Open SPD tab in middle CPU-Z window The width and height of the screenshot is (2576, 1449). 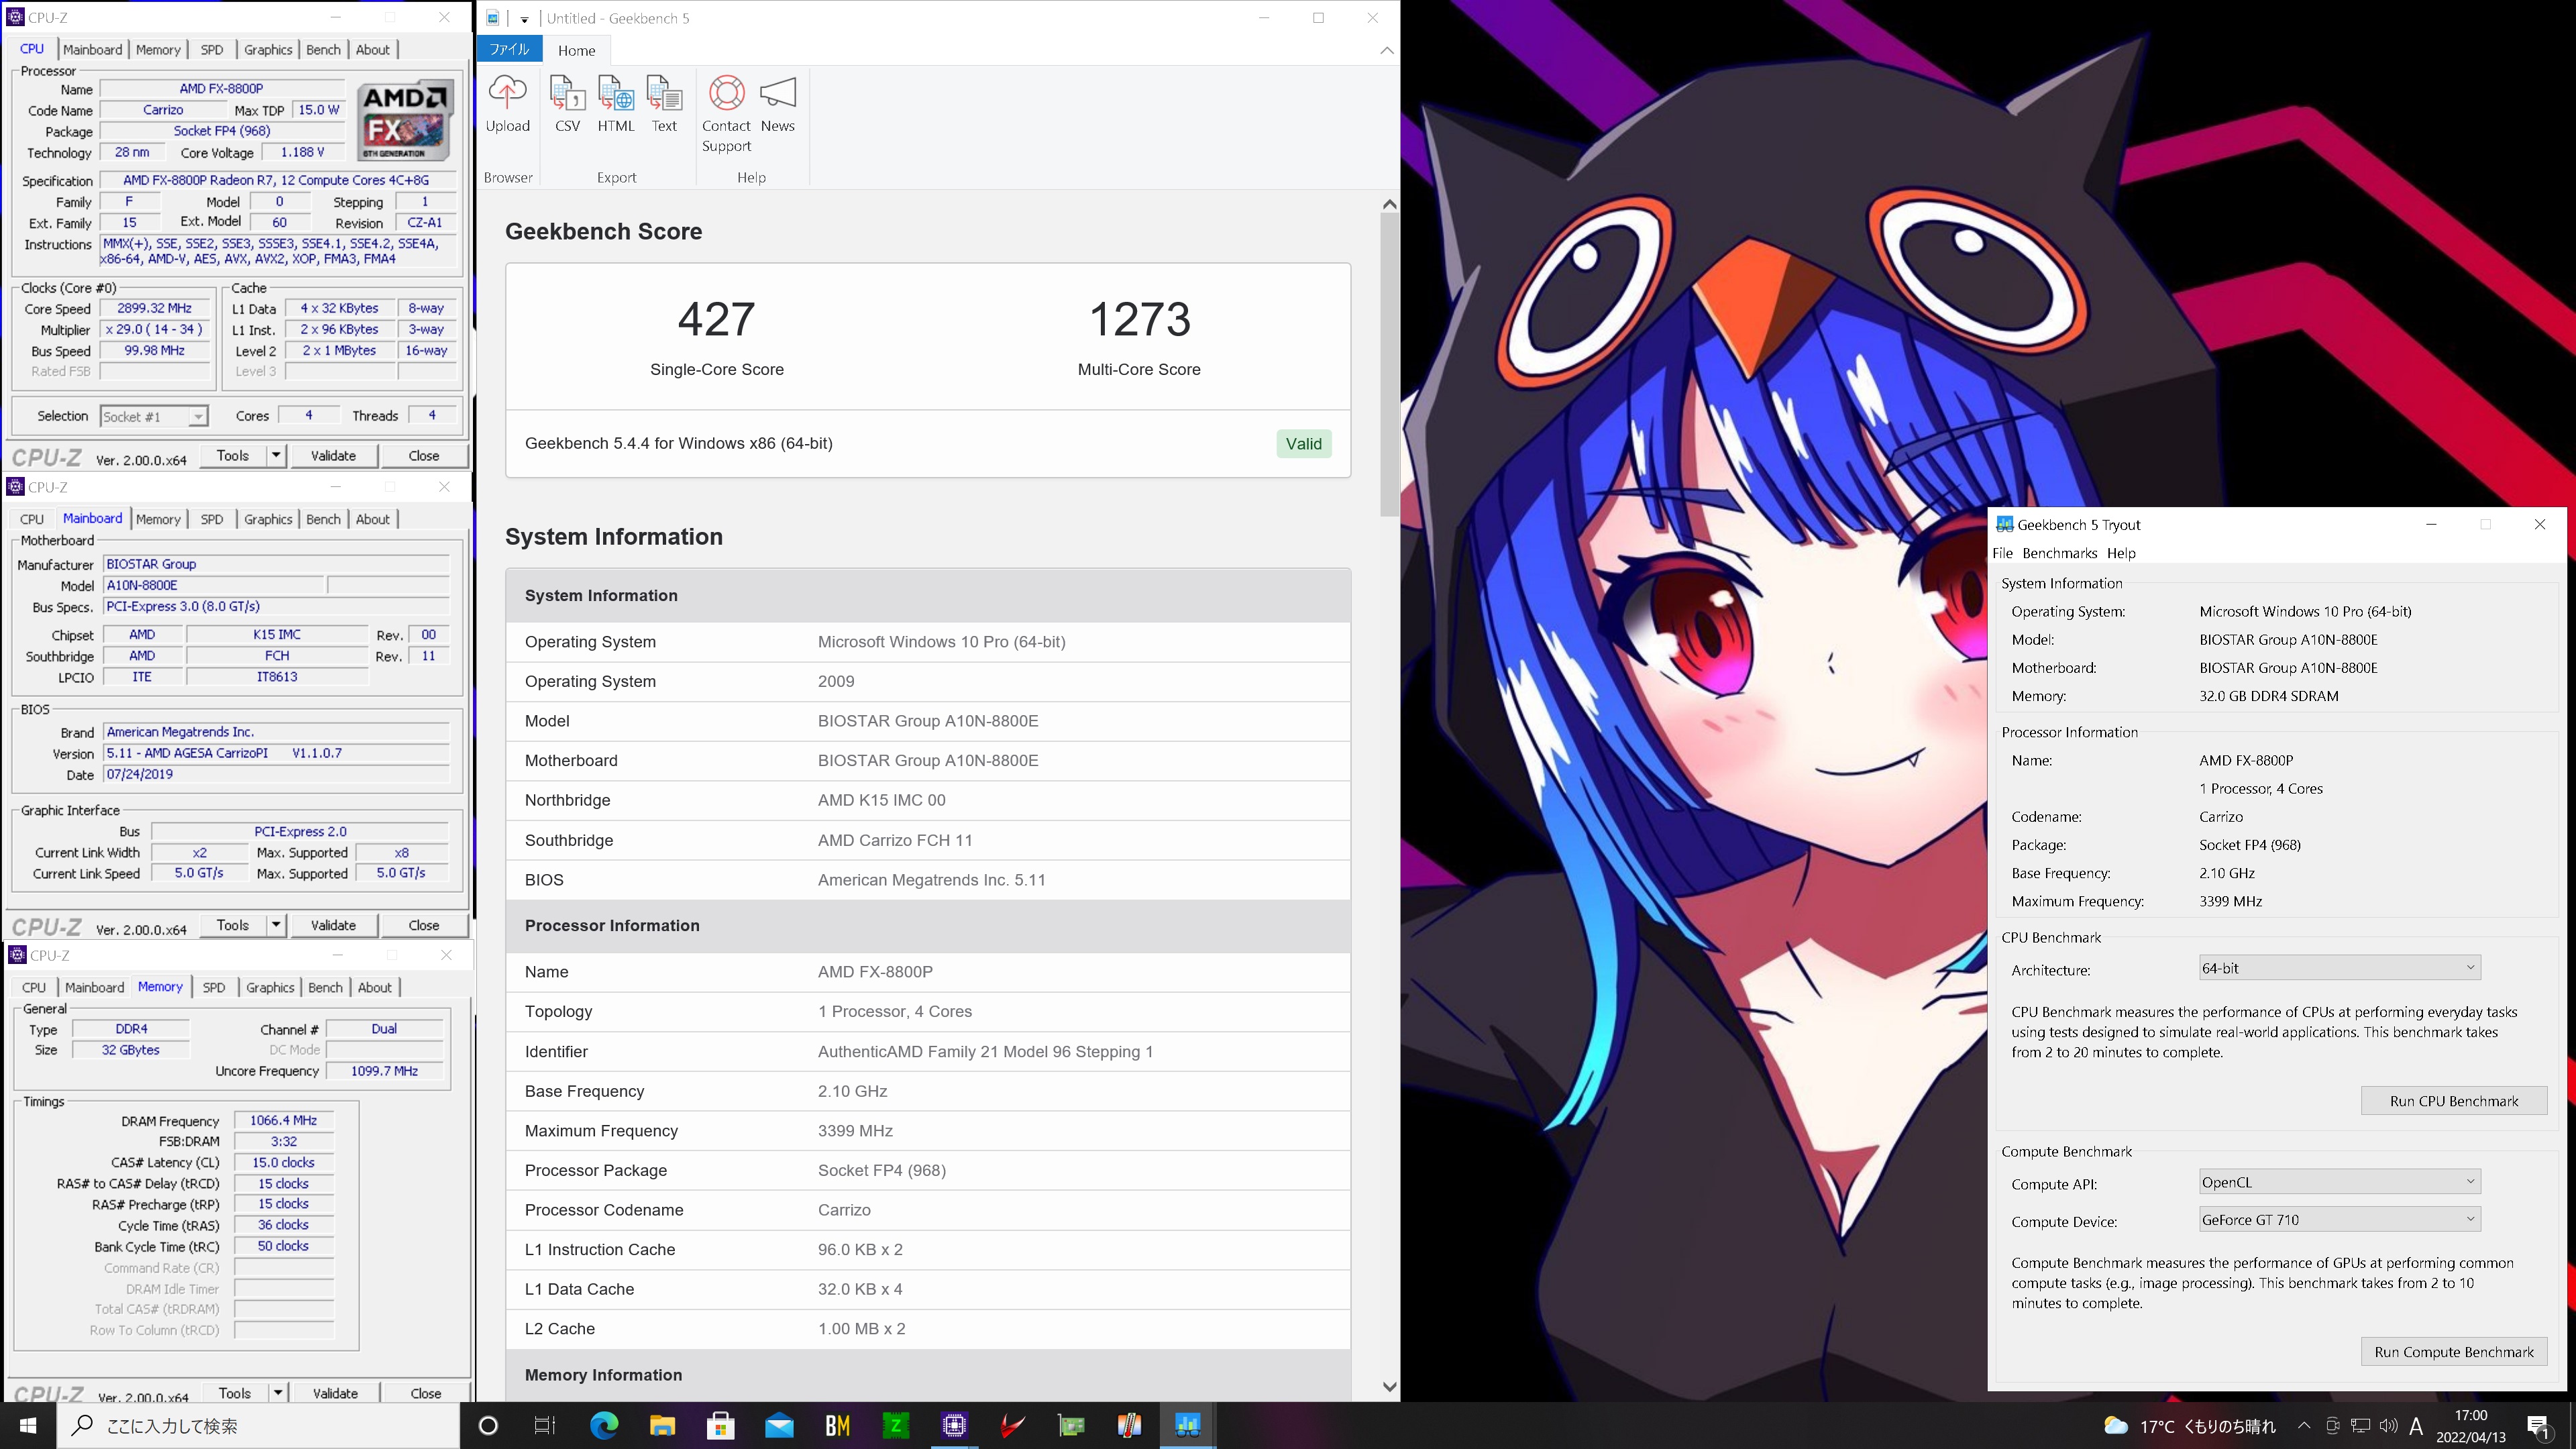[211, 519]
